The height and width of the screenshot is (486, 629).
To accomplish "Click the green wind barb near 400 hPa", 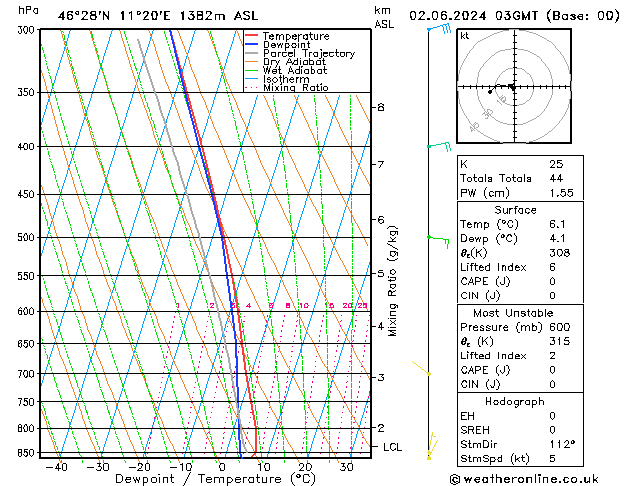I will [438, 146].
